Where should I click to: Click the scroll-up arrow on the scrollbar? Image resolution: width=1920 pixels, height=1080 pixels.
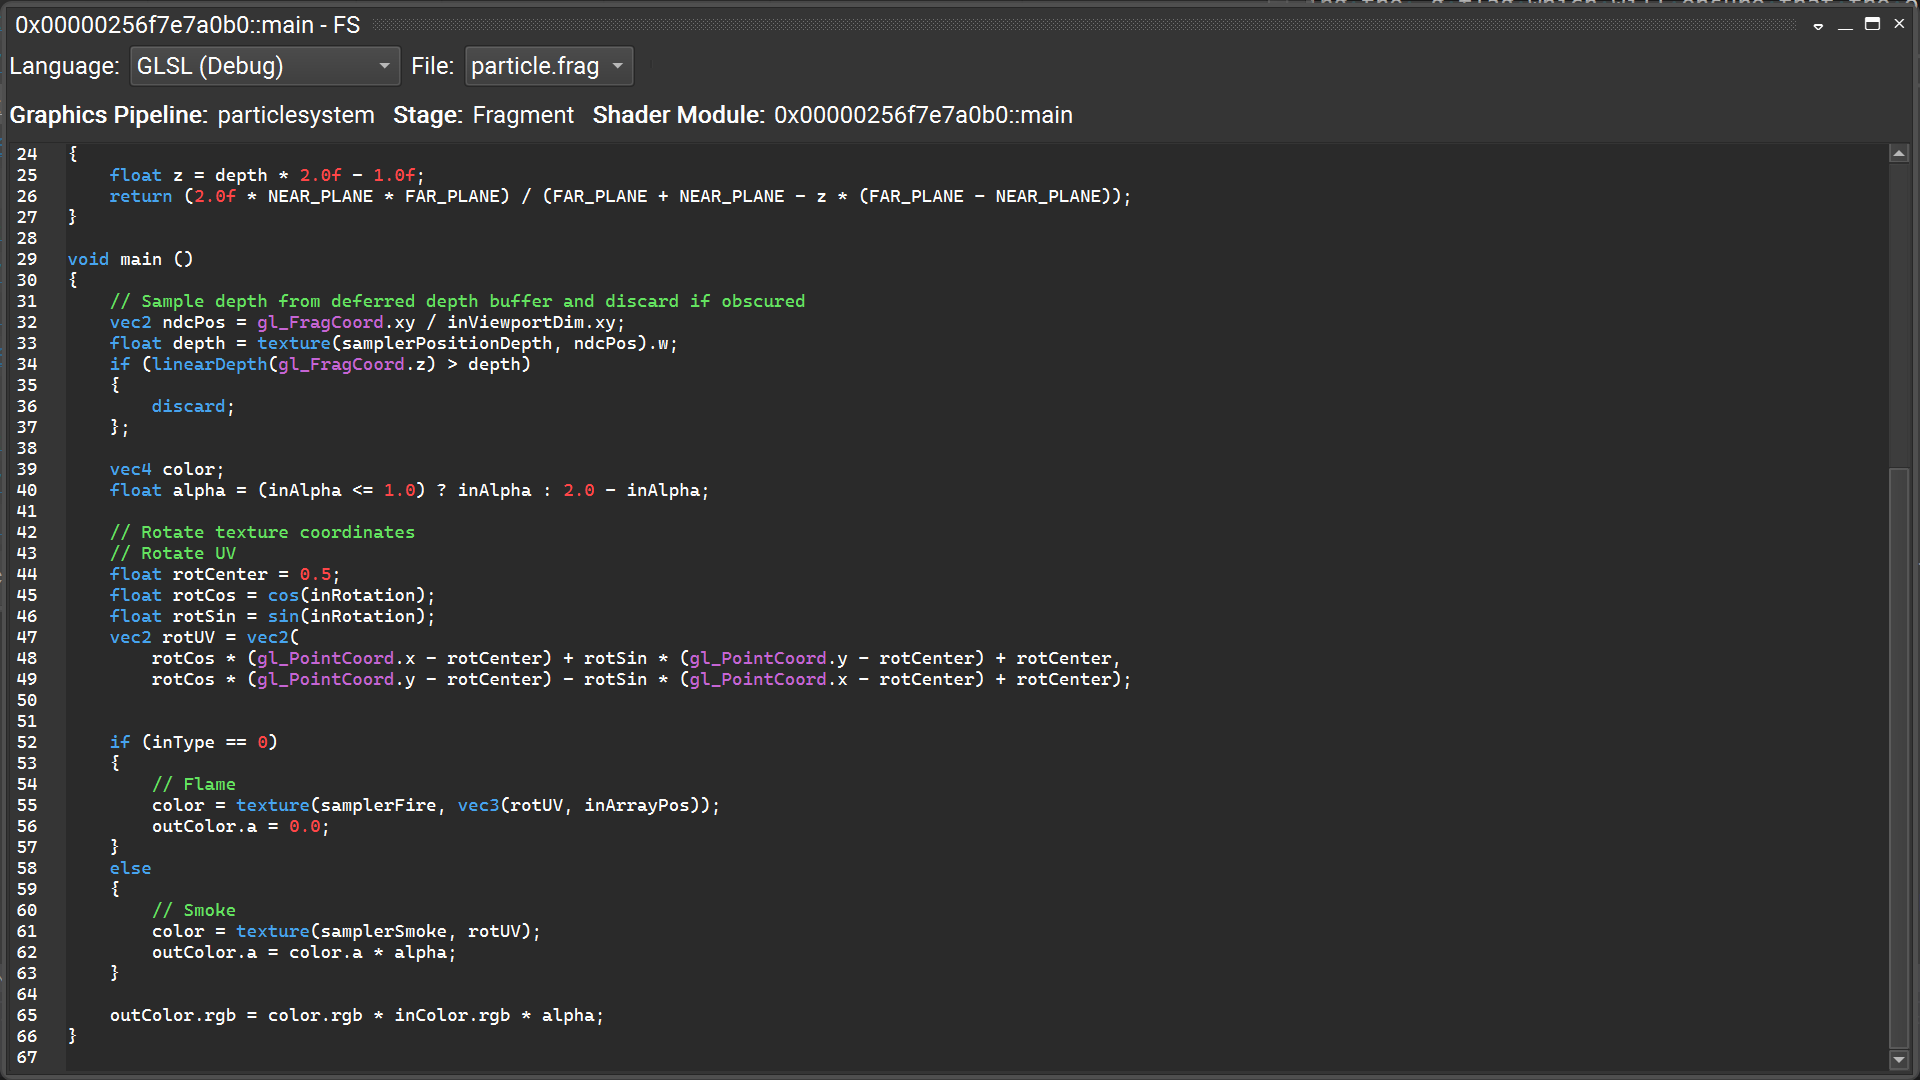tap(1900, 152)
